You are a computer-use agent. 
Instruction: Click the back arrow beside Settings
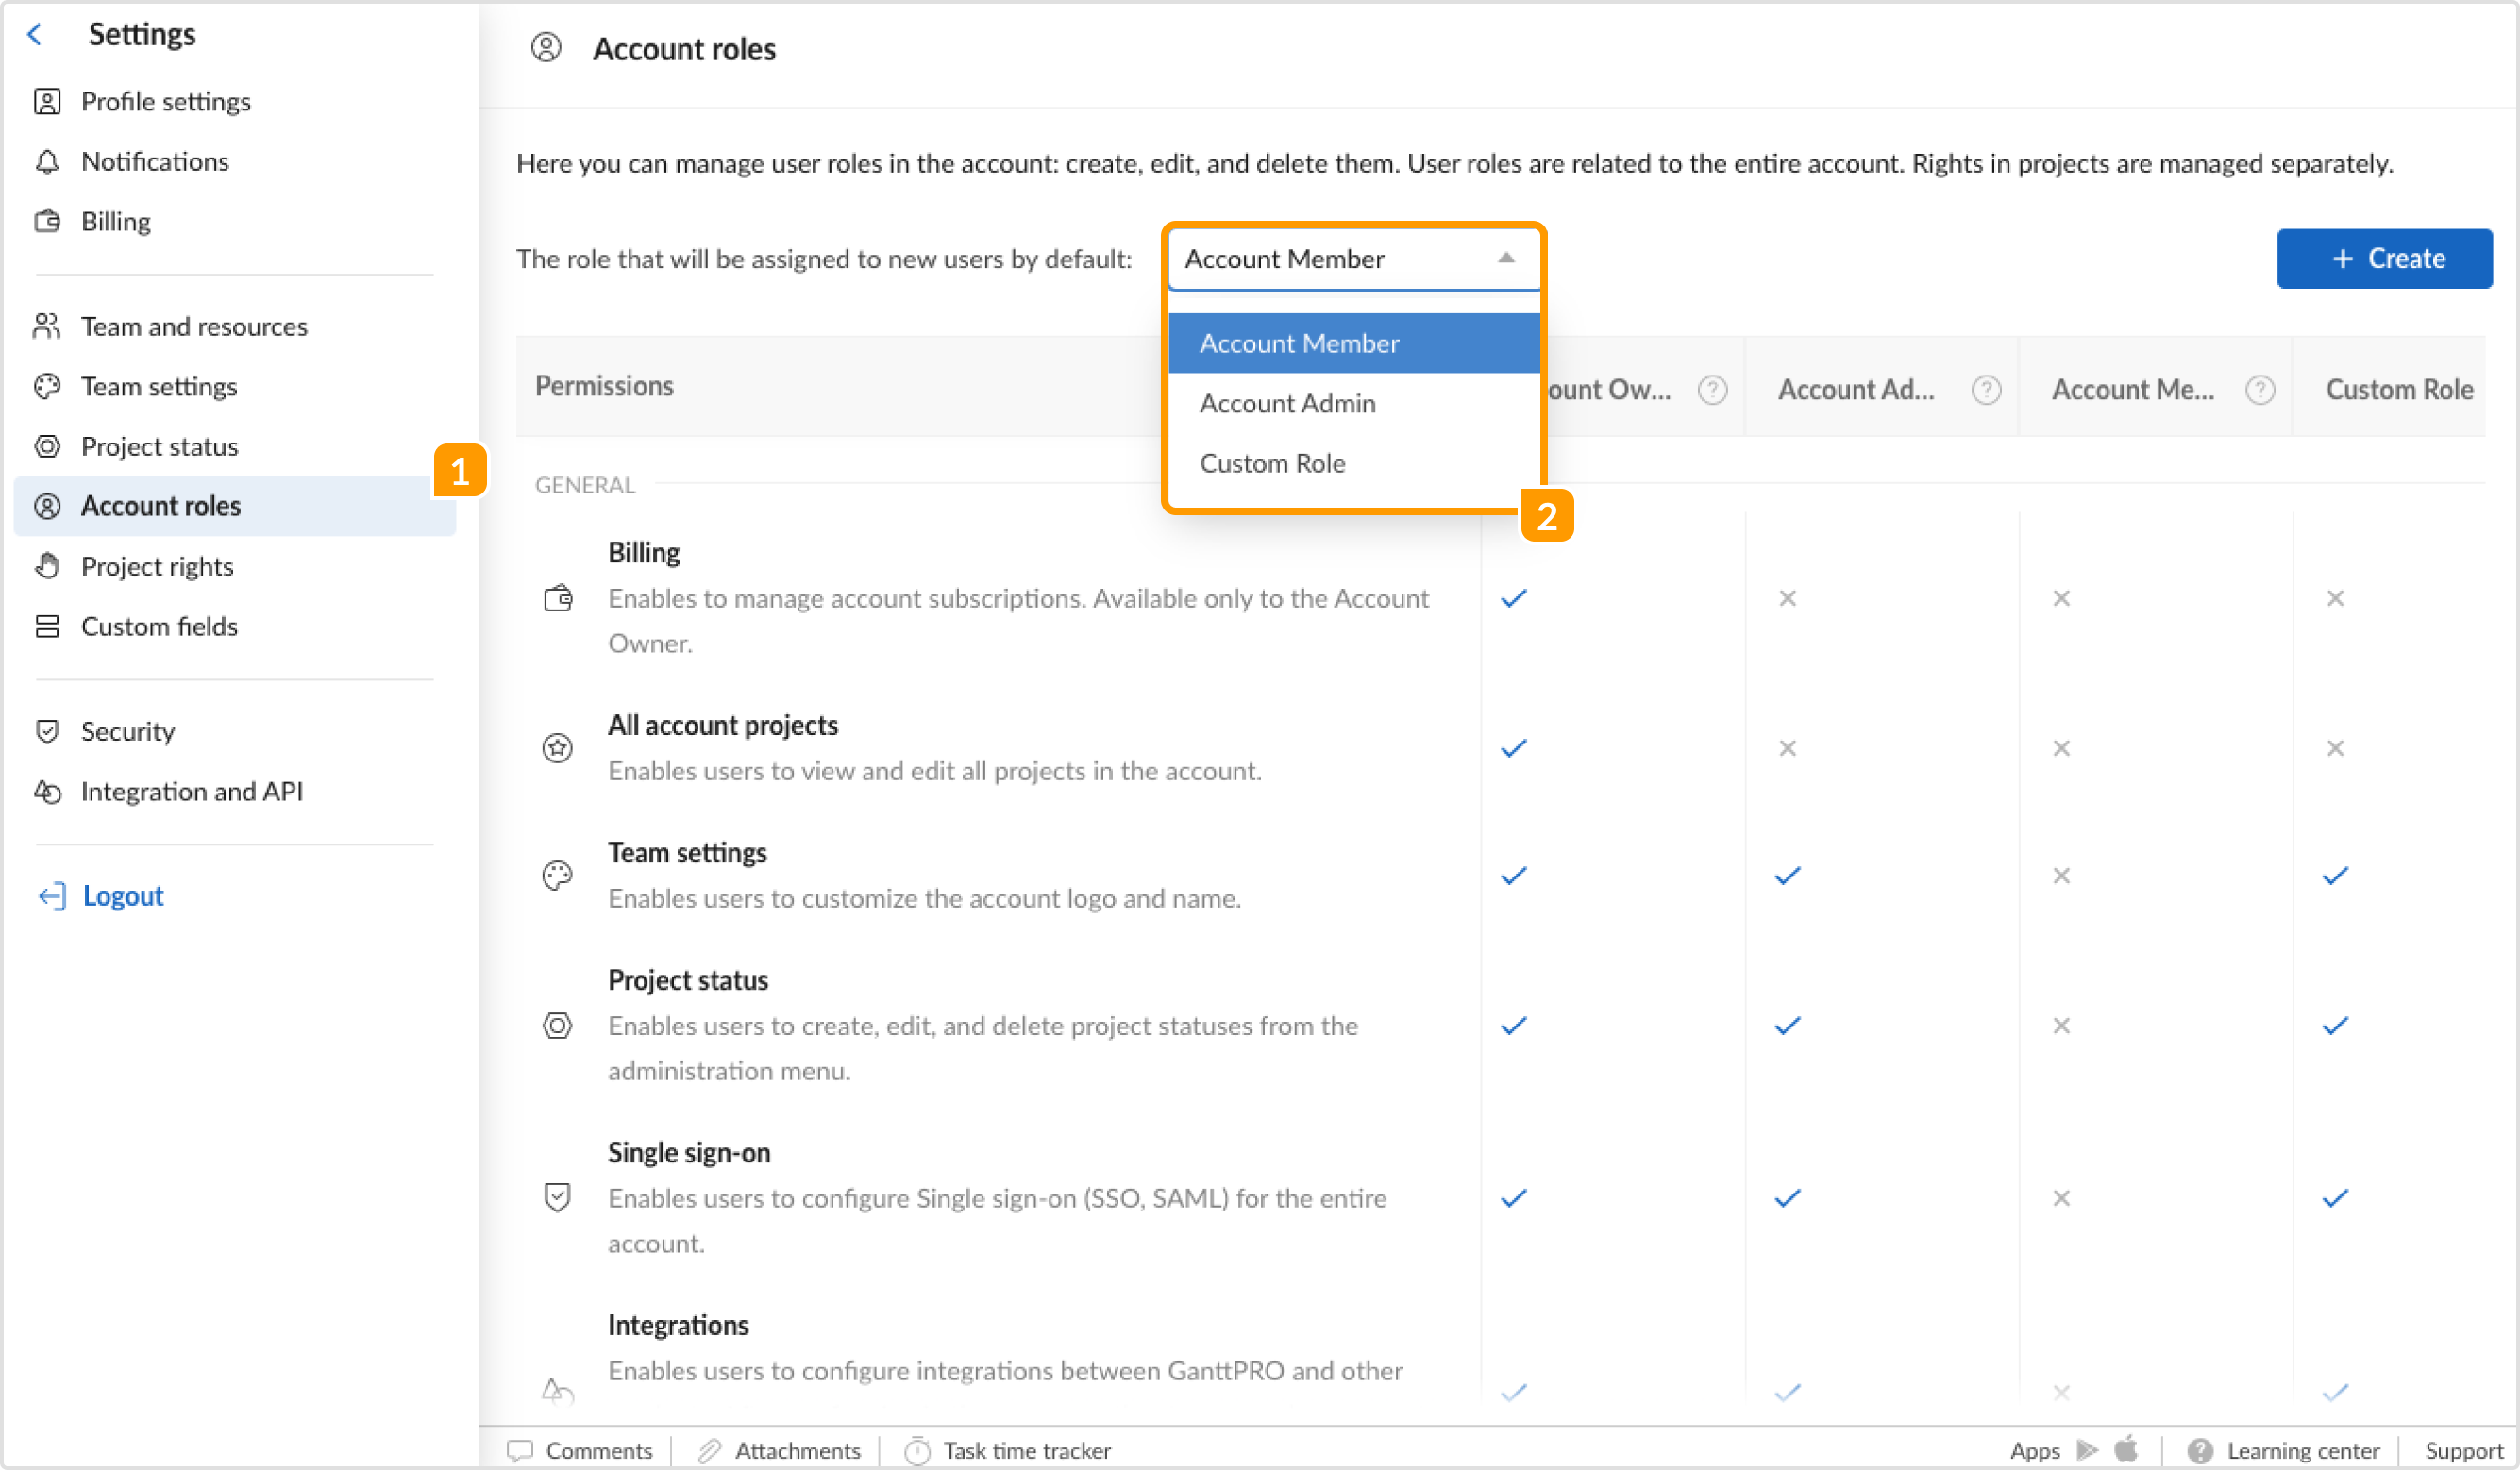point(35,33)
